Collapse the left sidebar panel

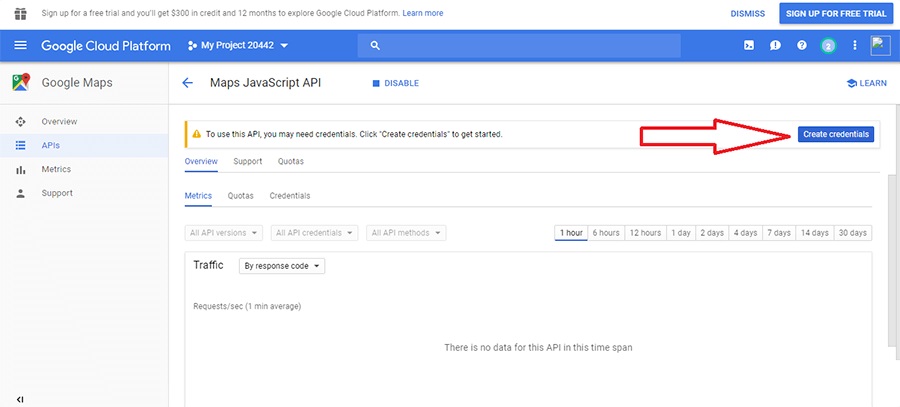coord(20,399)
